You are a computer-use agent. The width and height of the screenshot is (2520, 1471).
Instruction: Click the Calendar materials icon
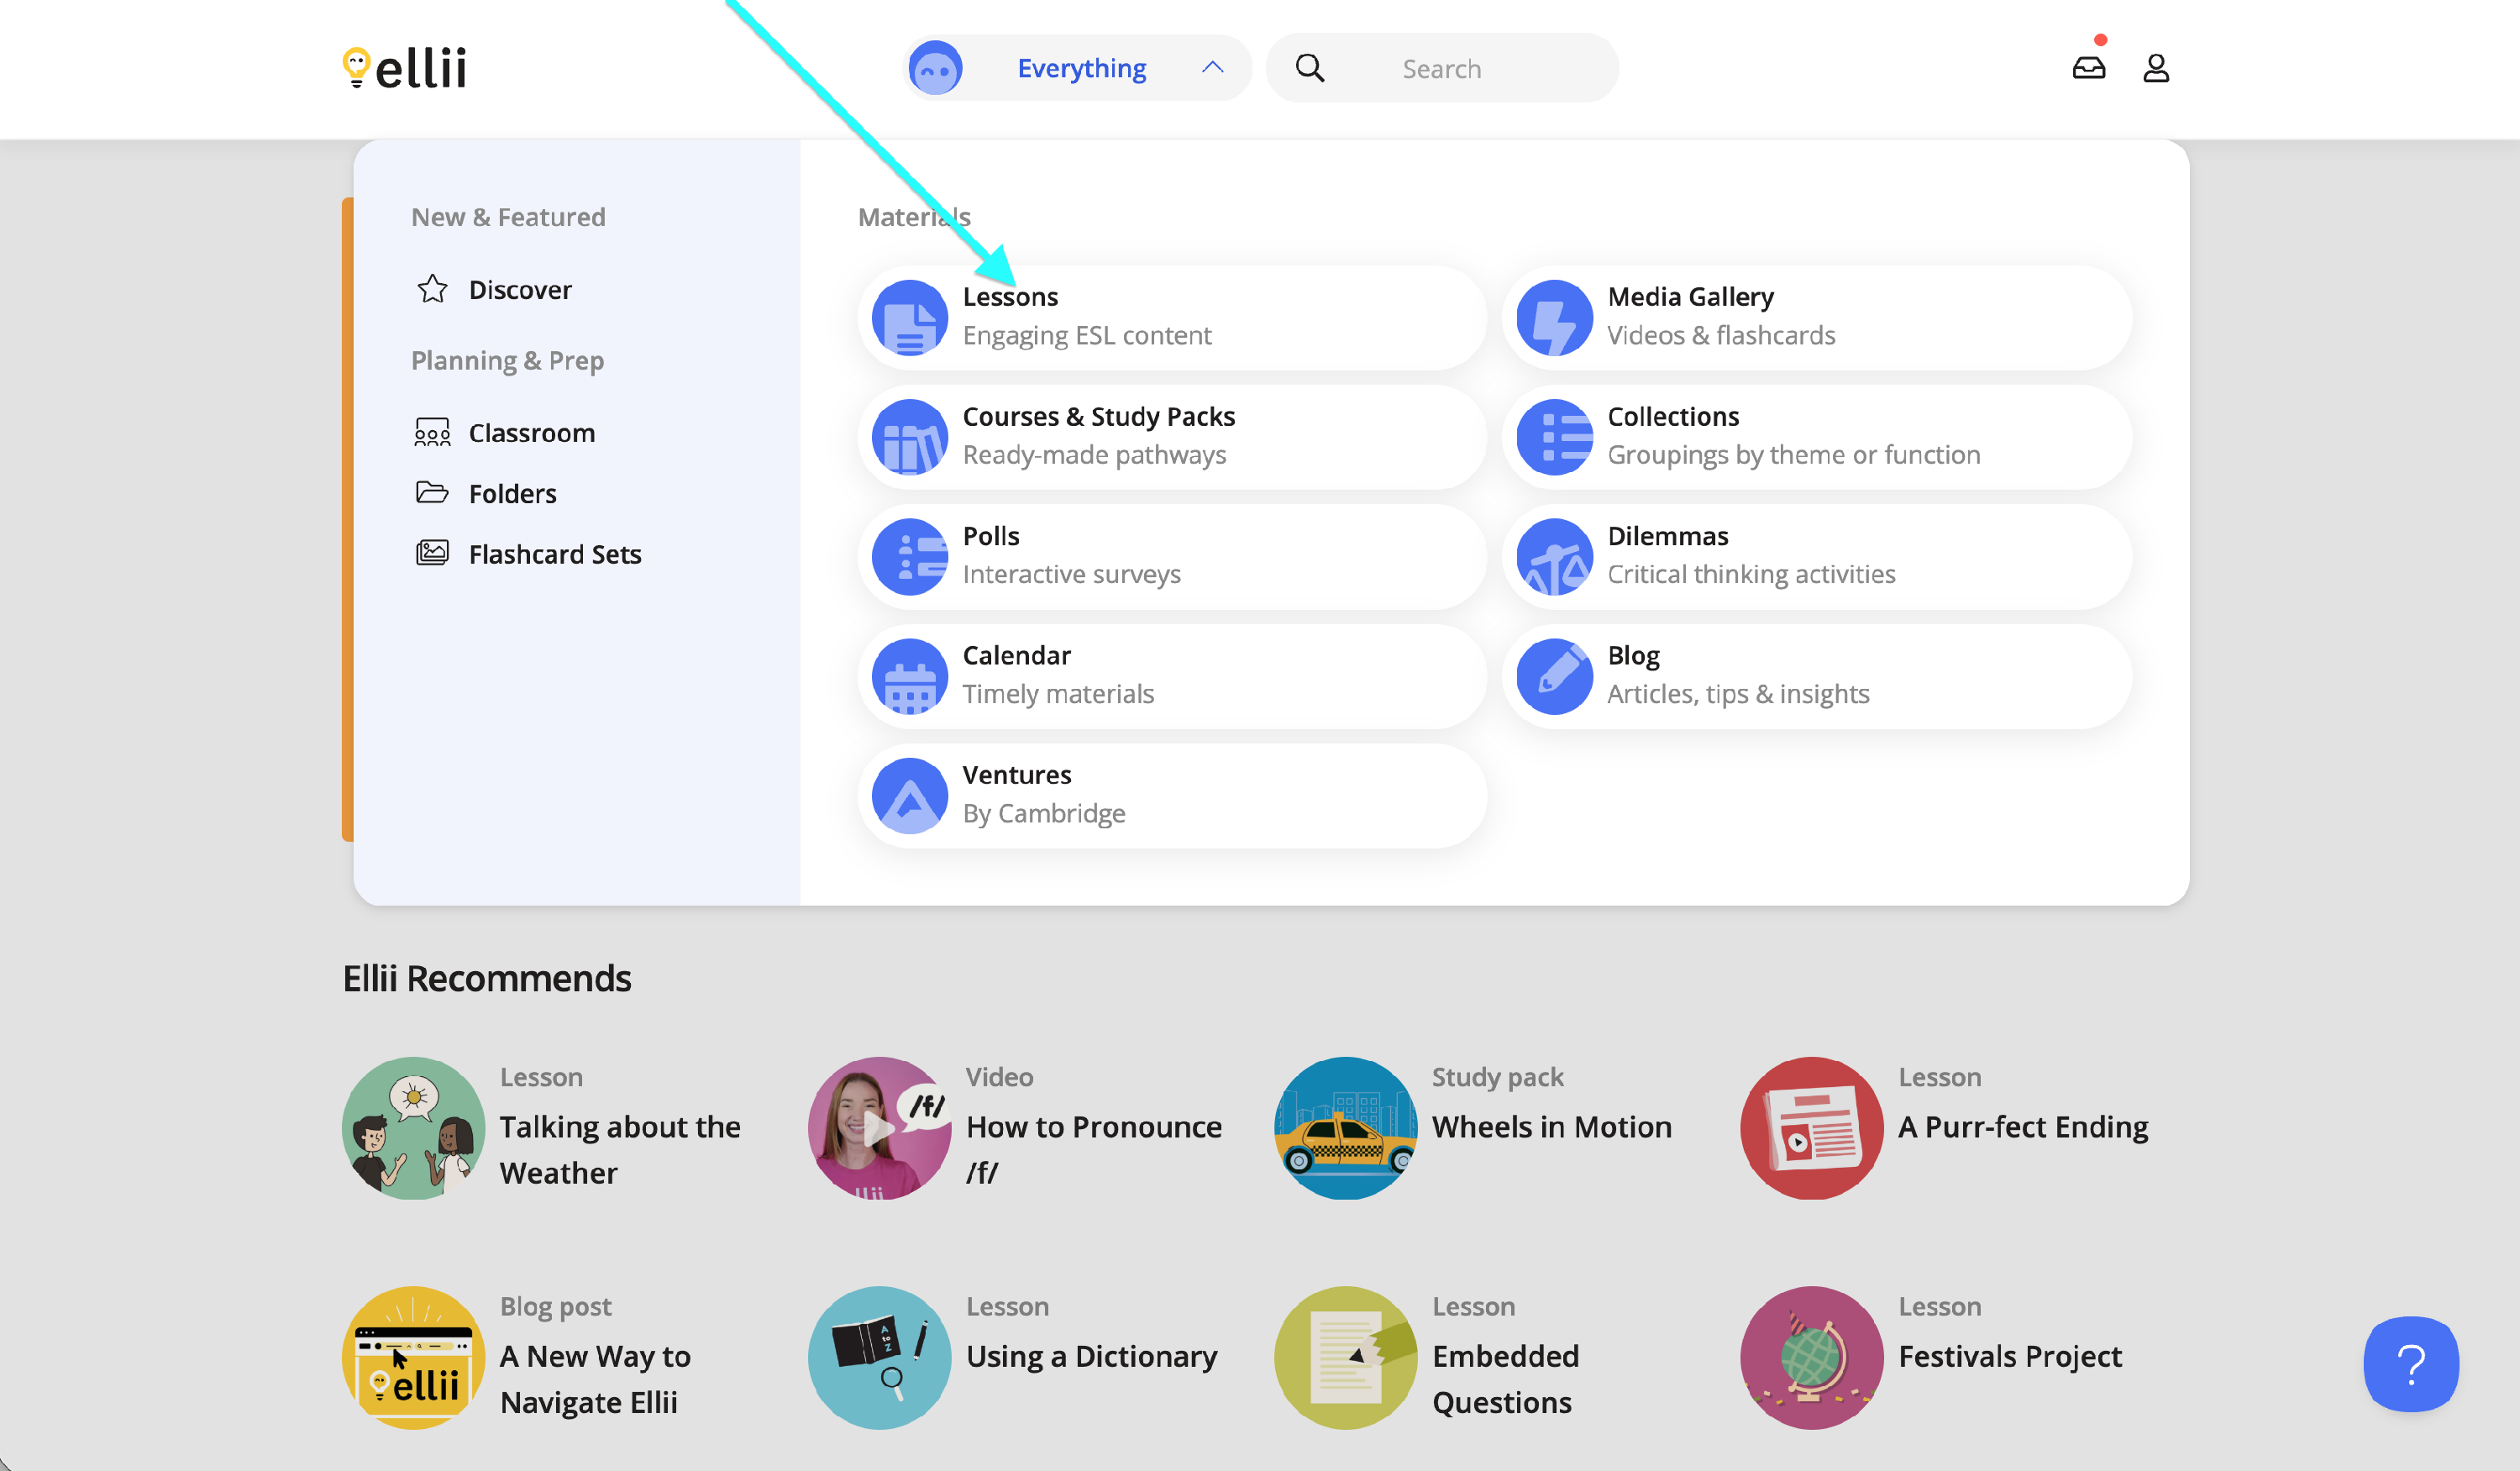click(x=909, y=677)
